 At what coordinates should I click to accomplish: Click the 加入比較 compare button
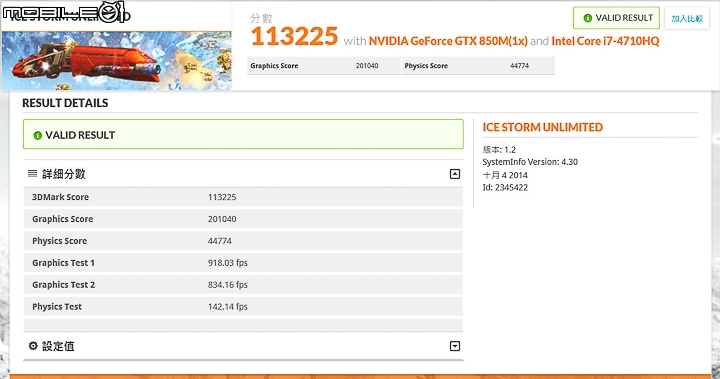click(687, 18)
